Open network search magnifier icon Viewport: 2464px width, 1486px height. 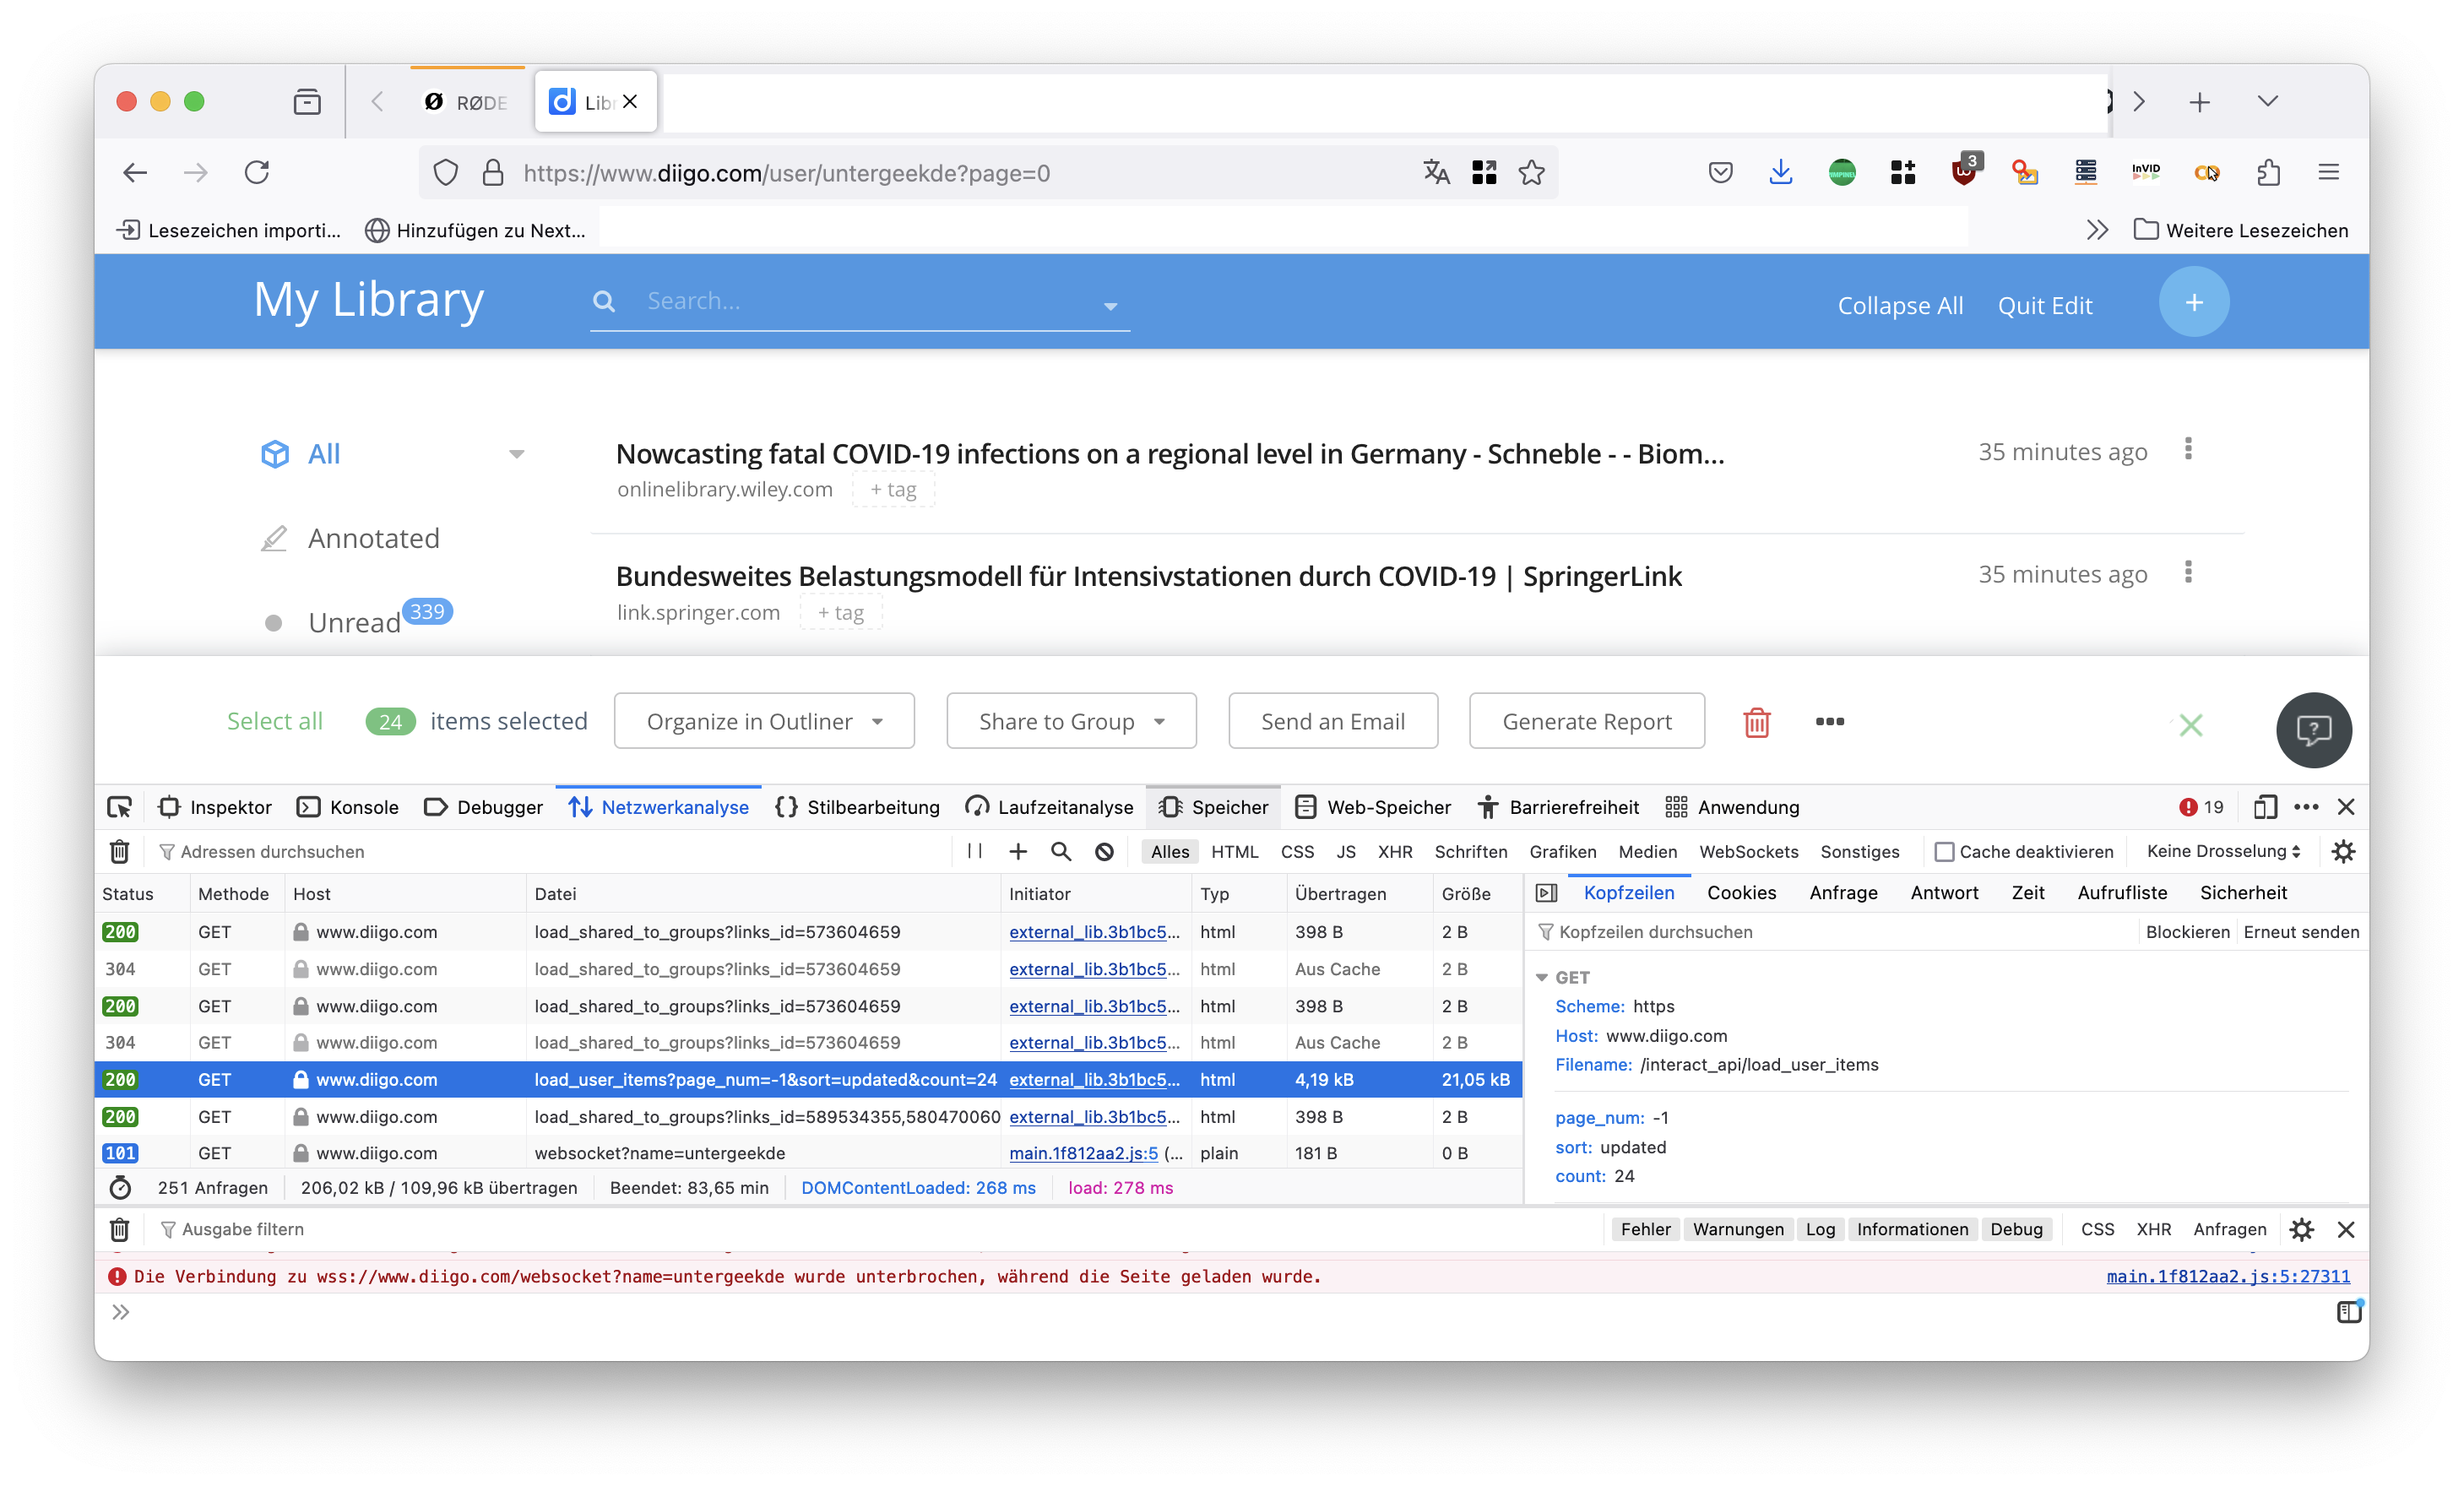tap(1061, 851)
